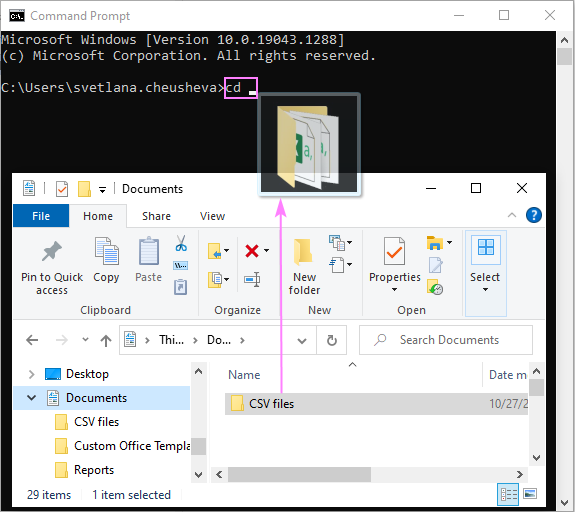Click Explorer title bar document icon
Screen dimensions: 575x512
click(x=29, y=188)
